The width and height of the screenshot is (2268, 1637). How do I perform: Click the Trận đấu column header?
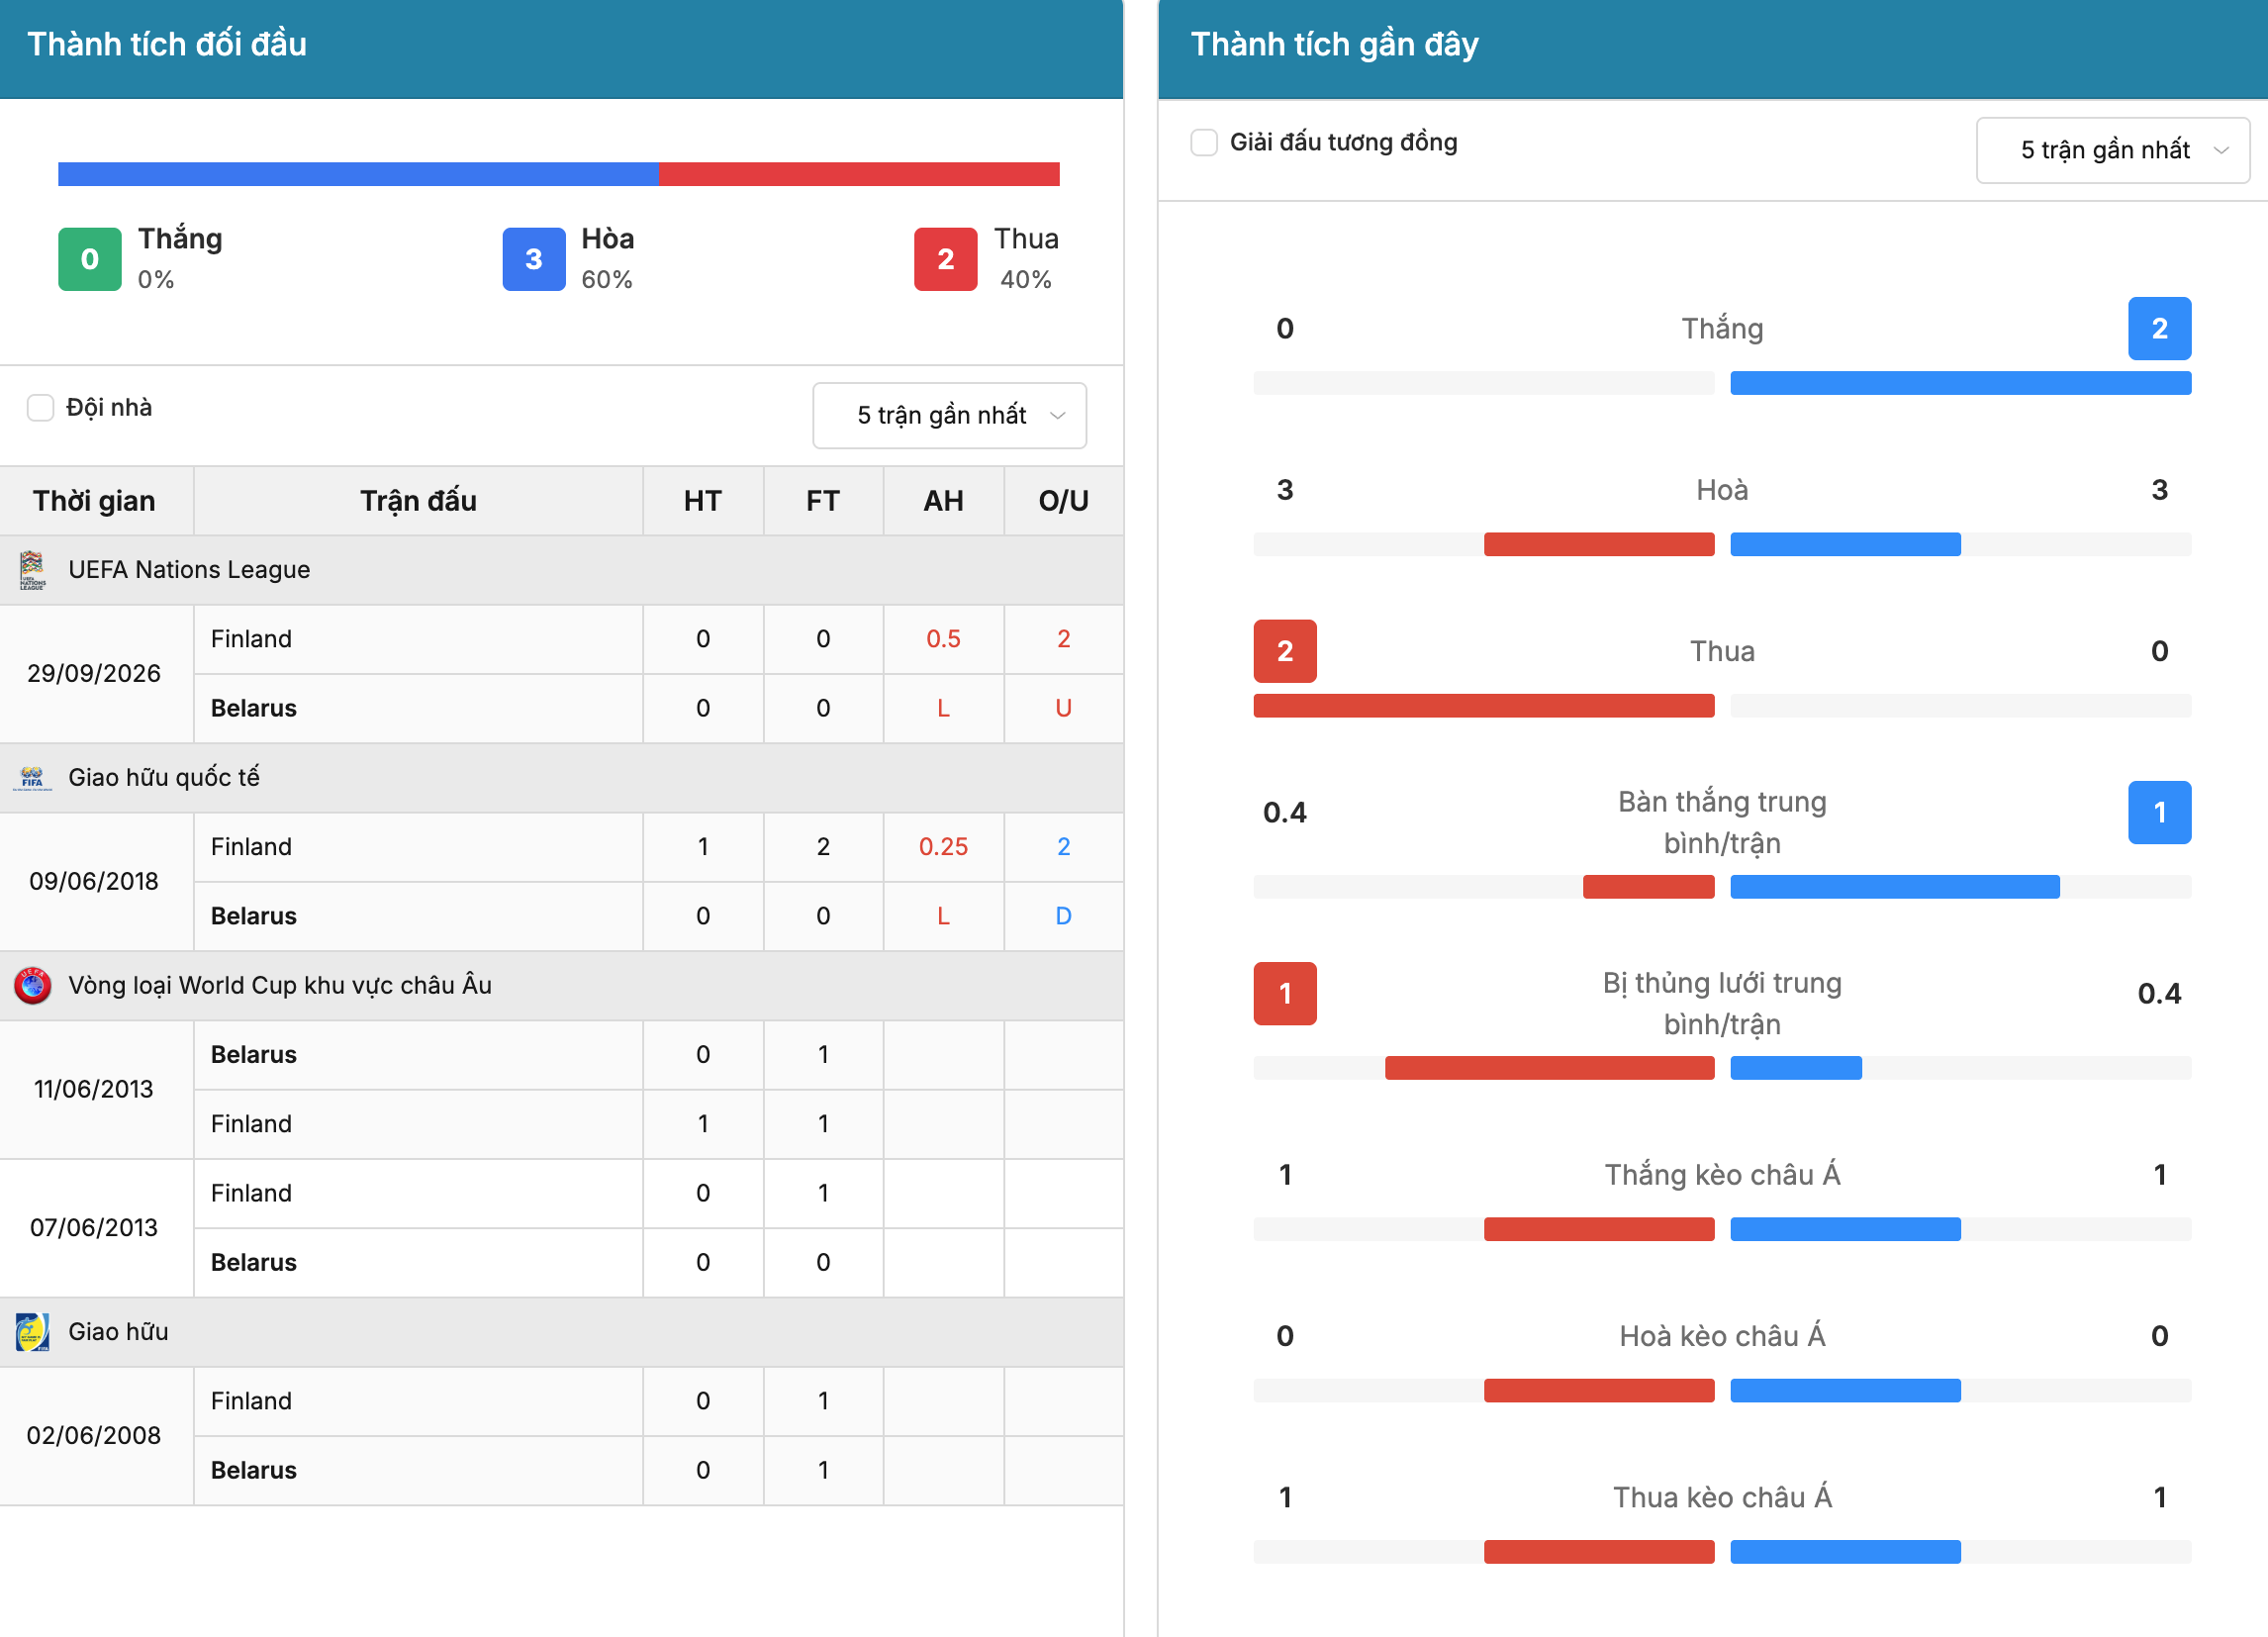418,501
